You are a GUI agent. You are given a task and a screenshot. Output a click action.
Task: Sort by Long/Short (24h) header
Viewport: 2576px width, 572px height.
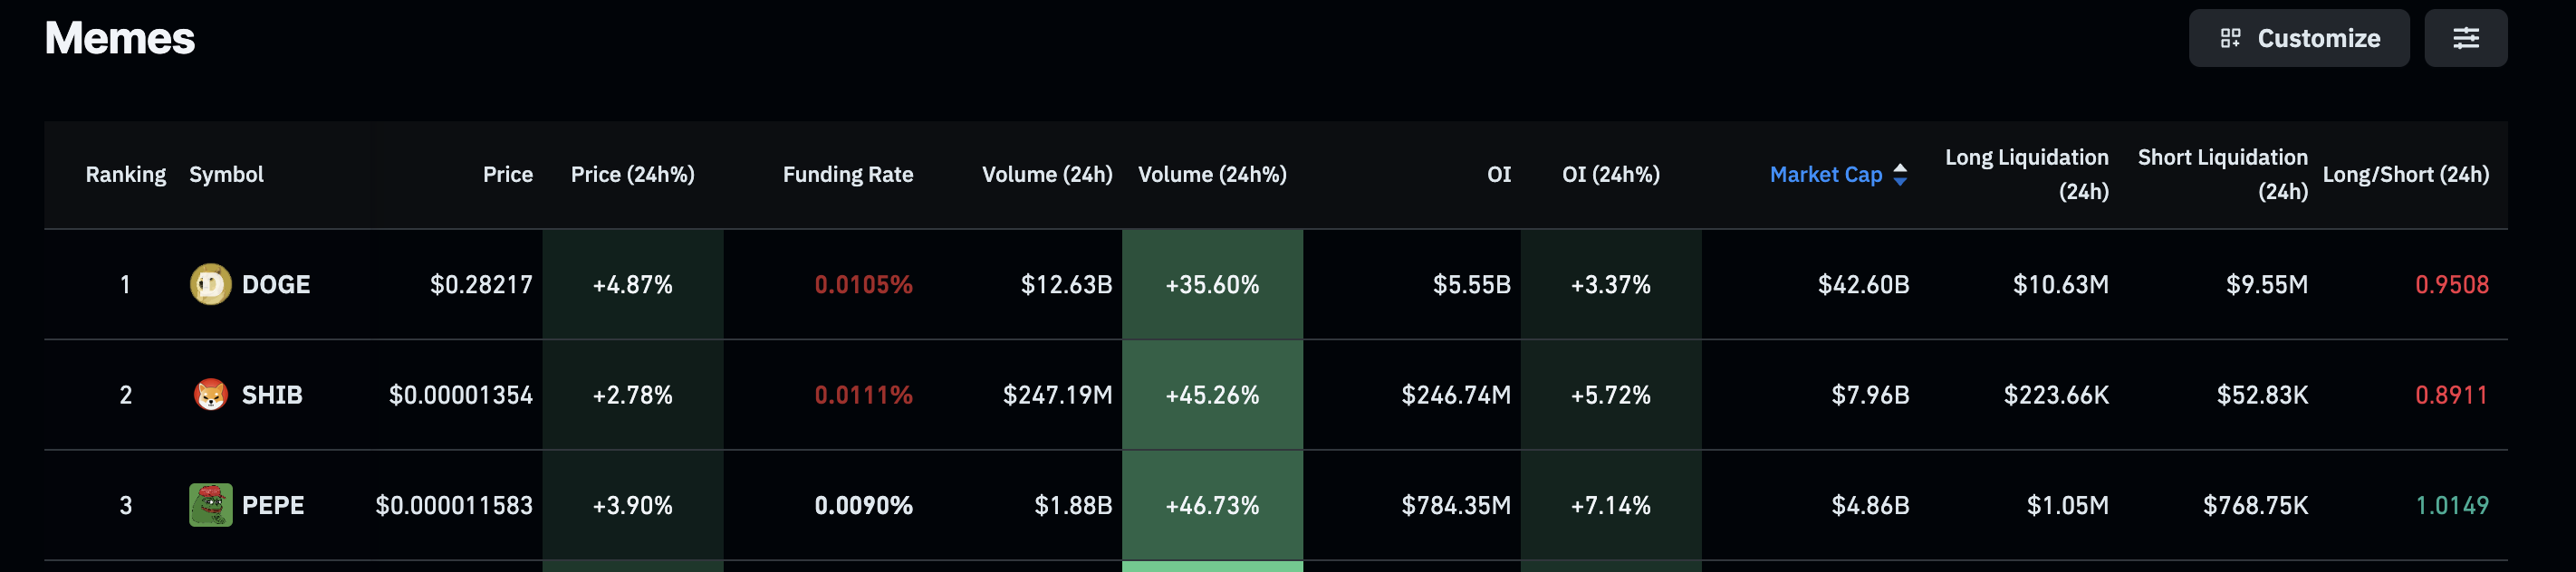point(2405,175)
